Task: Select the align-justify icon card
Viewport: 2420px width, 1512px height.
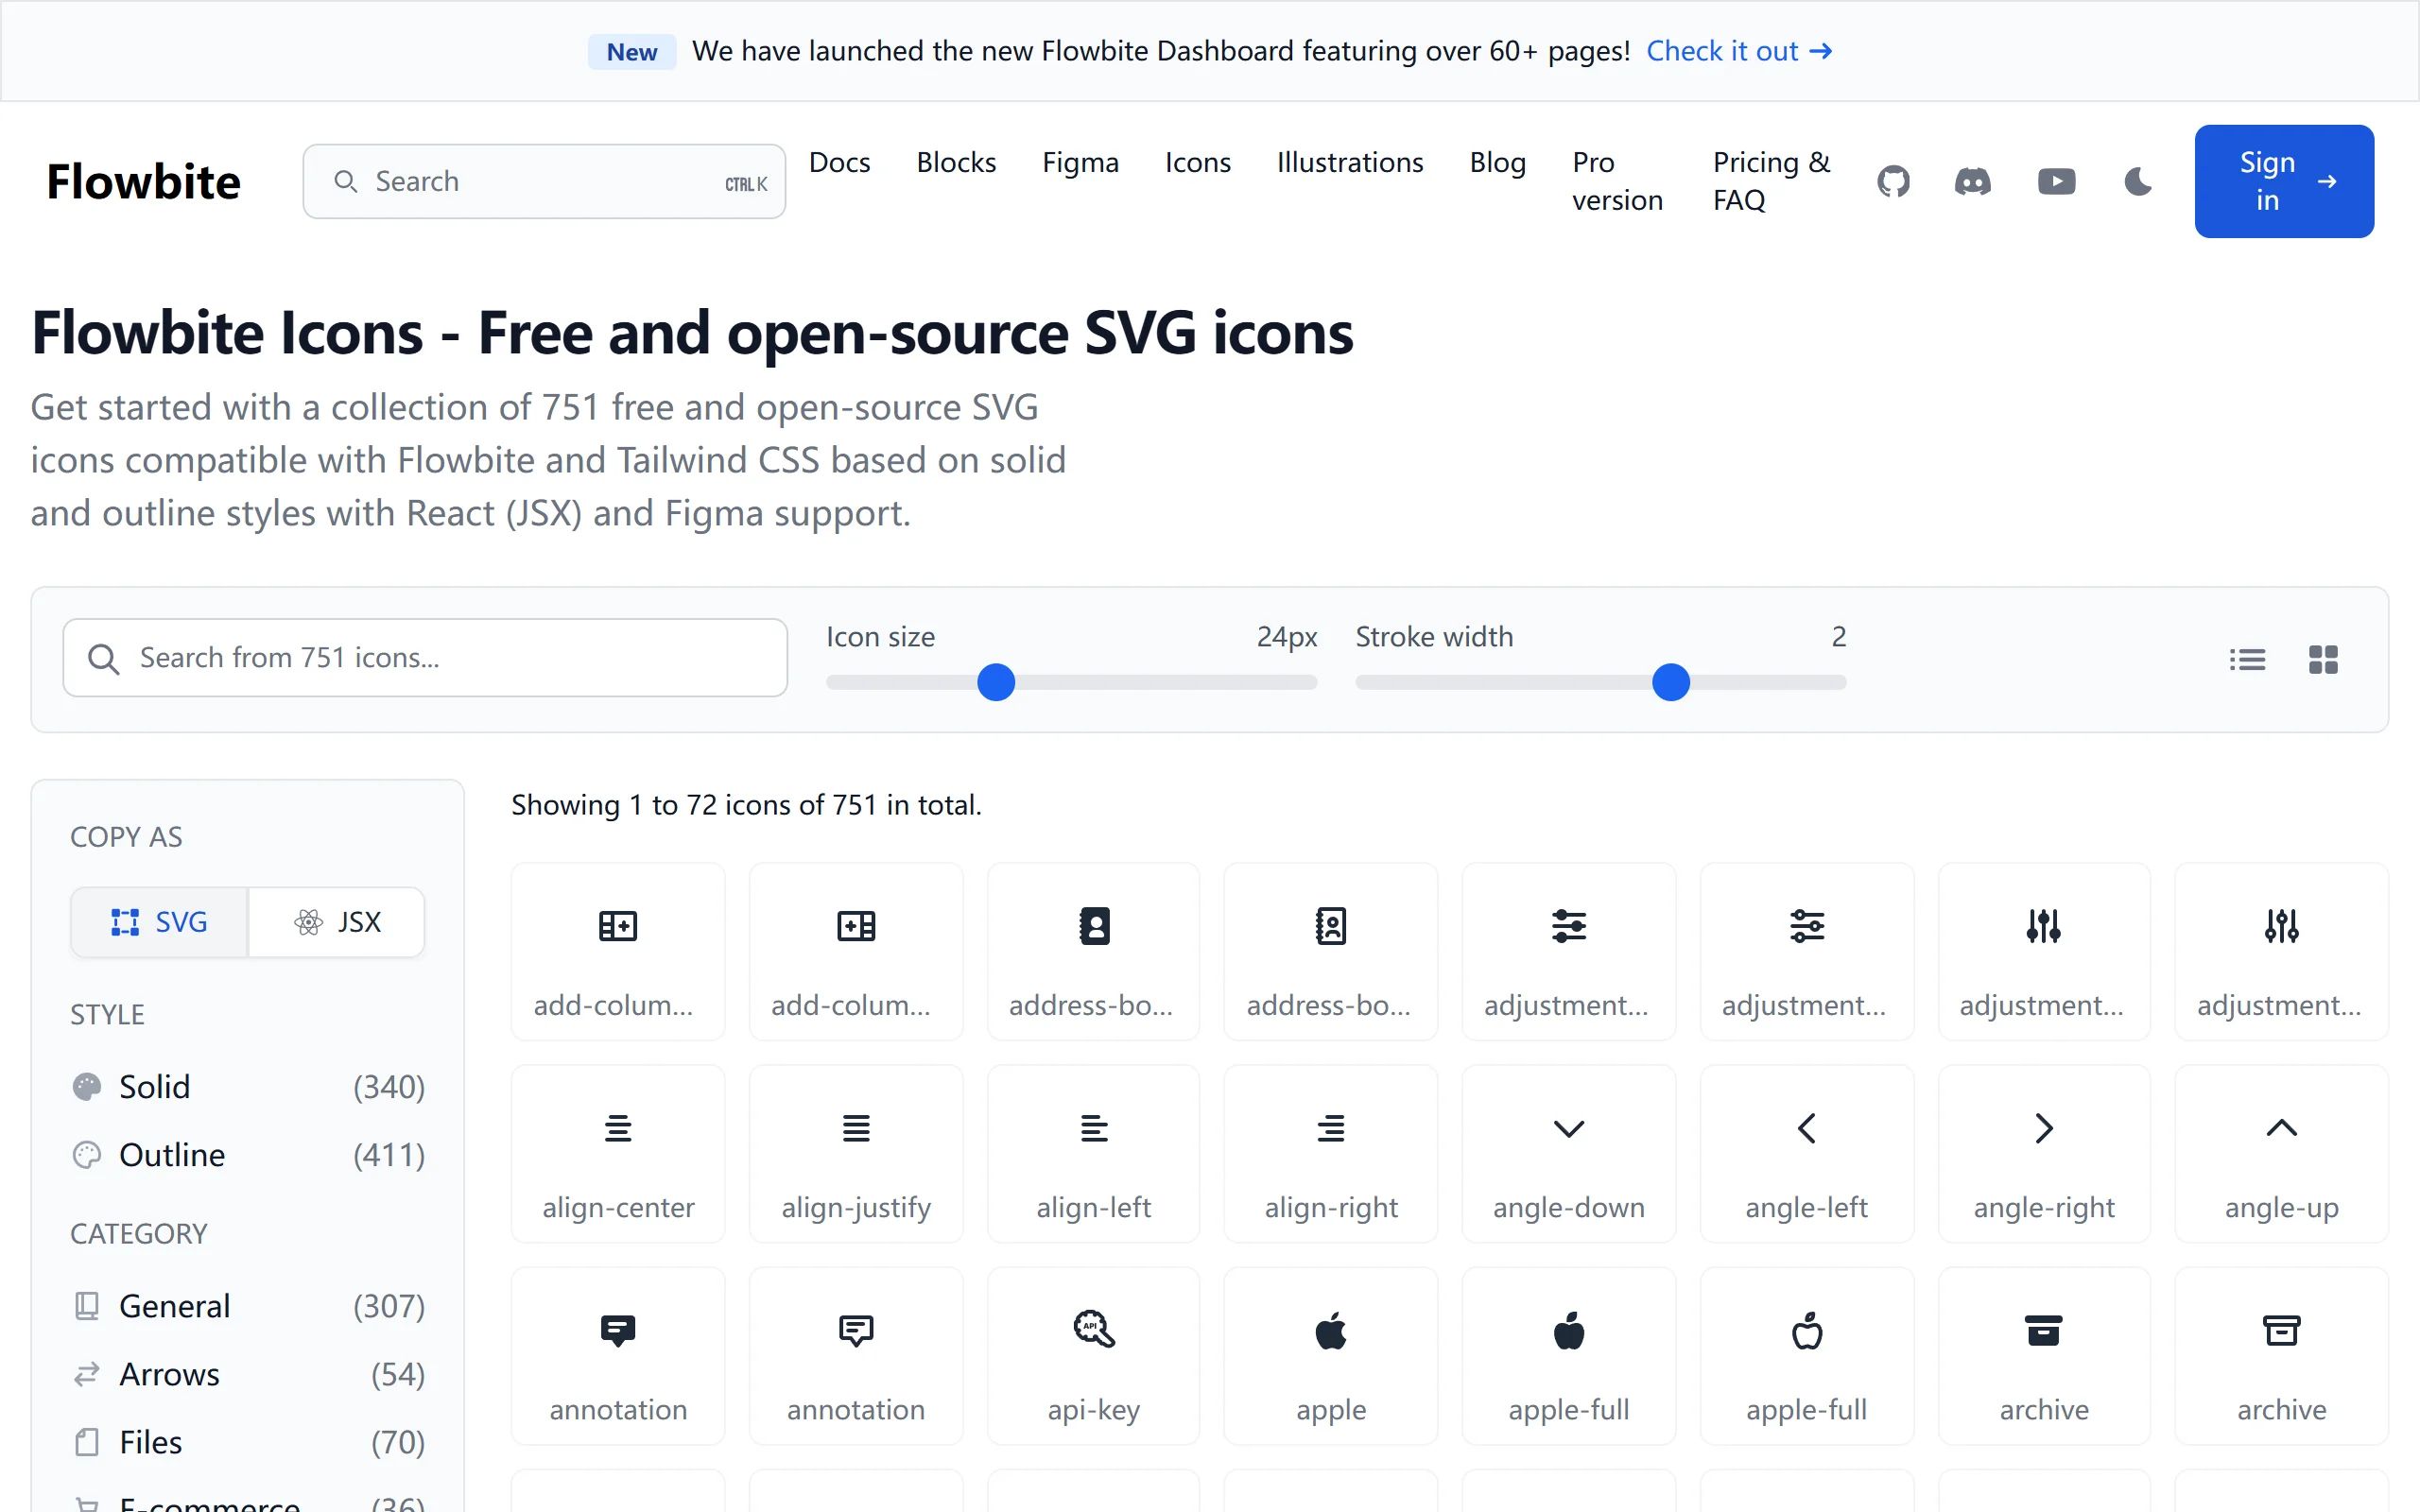Action: (856, 1154)
